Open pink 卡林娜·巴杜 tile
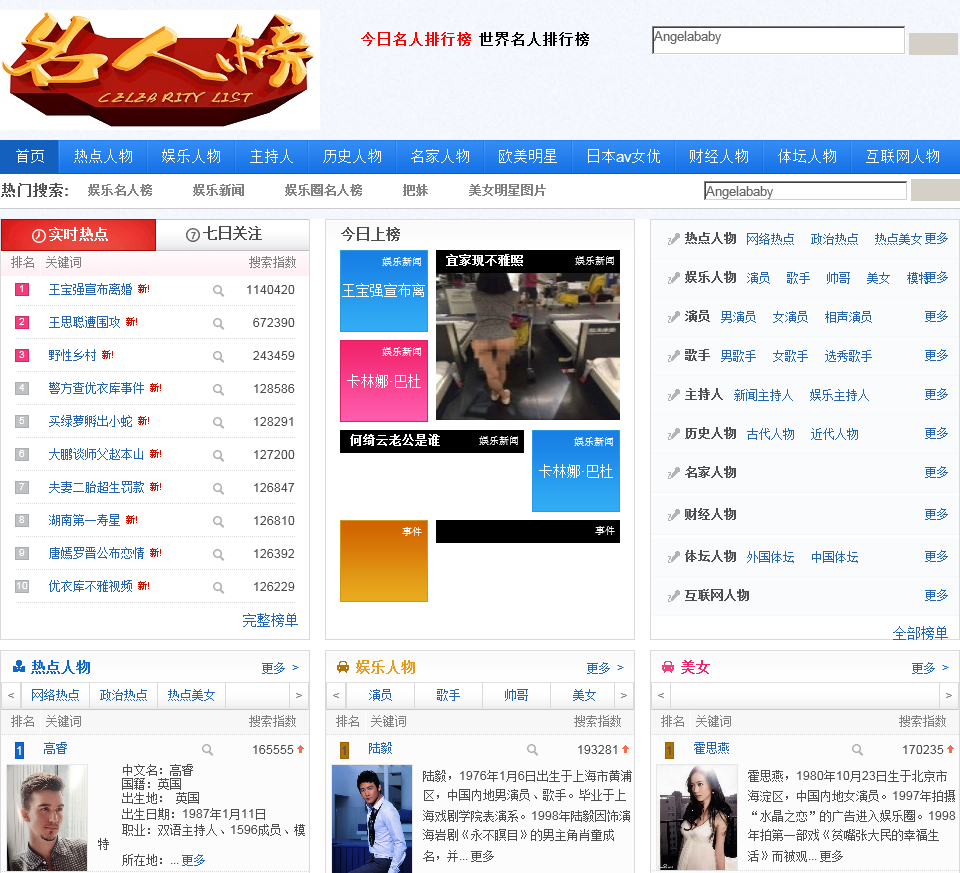The image size is (960, 873). (384, 381)
